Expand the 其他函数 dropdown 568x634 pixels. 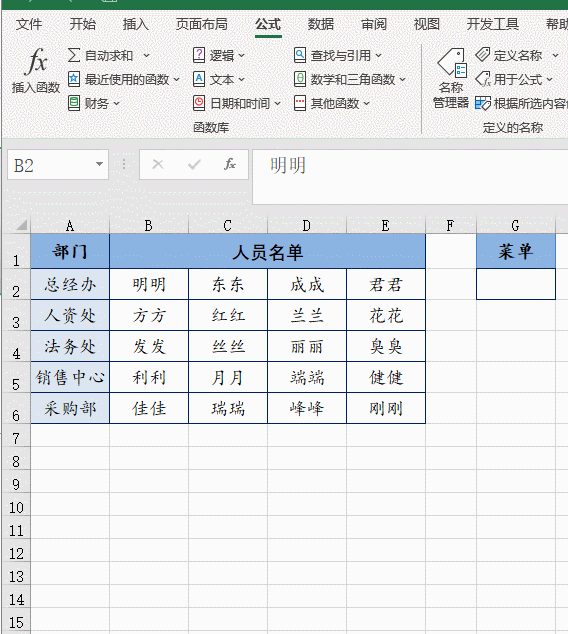[366, 104]
